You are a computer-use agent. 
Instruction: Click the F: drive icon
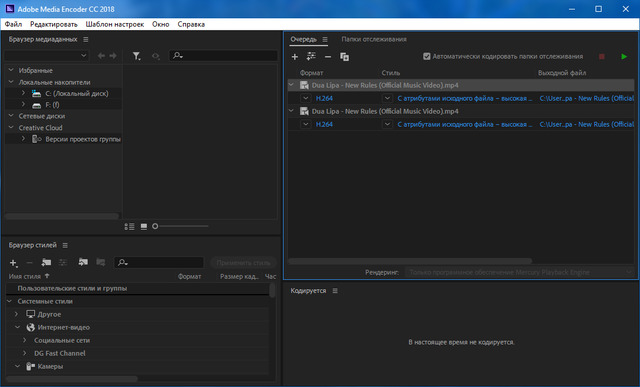[37, 105]
